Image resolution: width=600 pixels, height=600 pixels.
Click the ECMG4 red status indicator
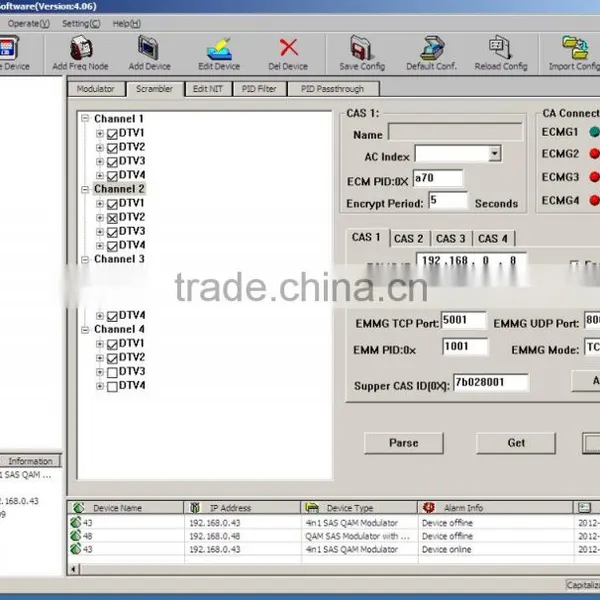[594, 200]
